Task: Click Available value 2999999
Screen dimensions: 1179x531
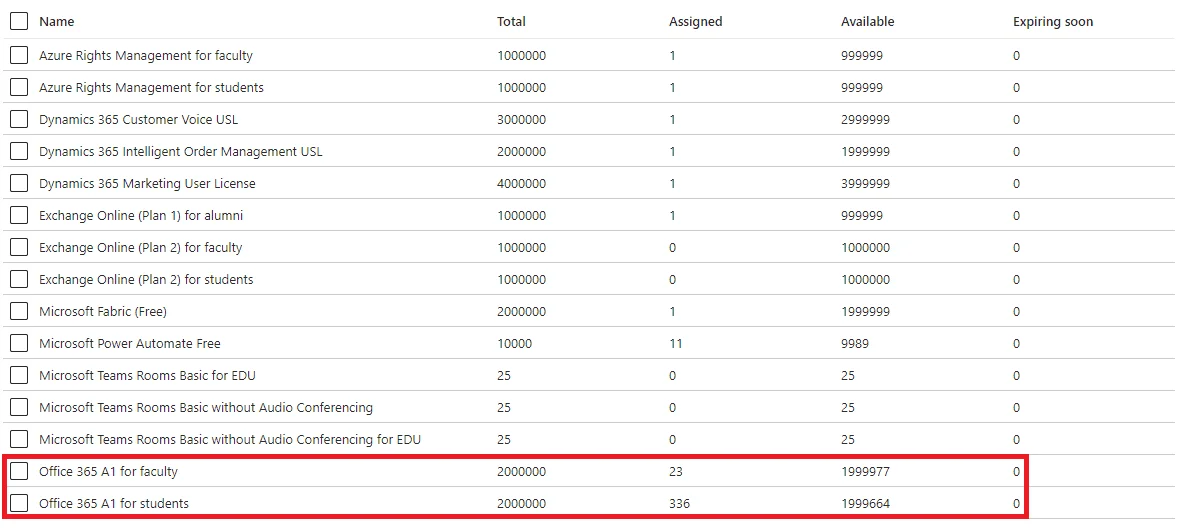Action: coord(865,120)
